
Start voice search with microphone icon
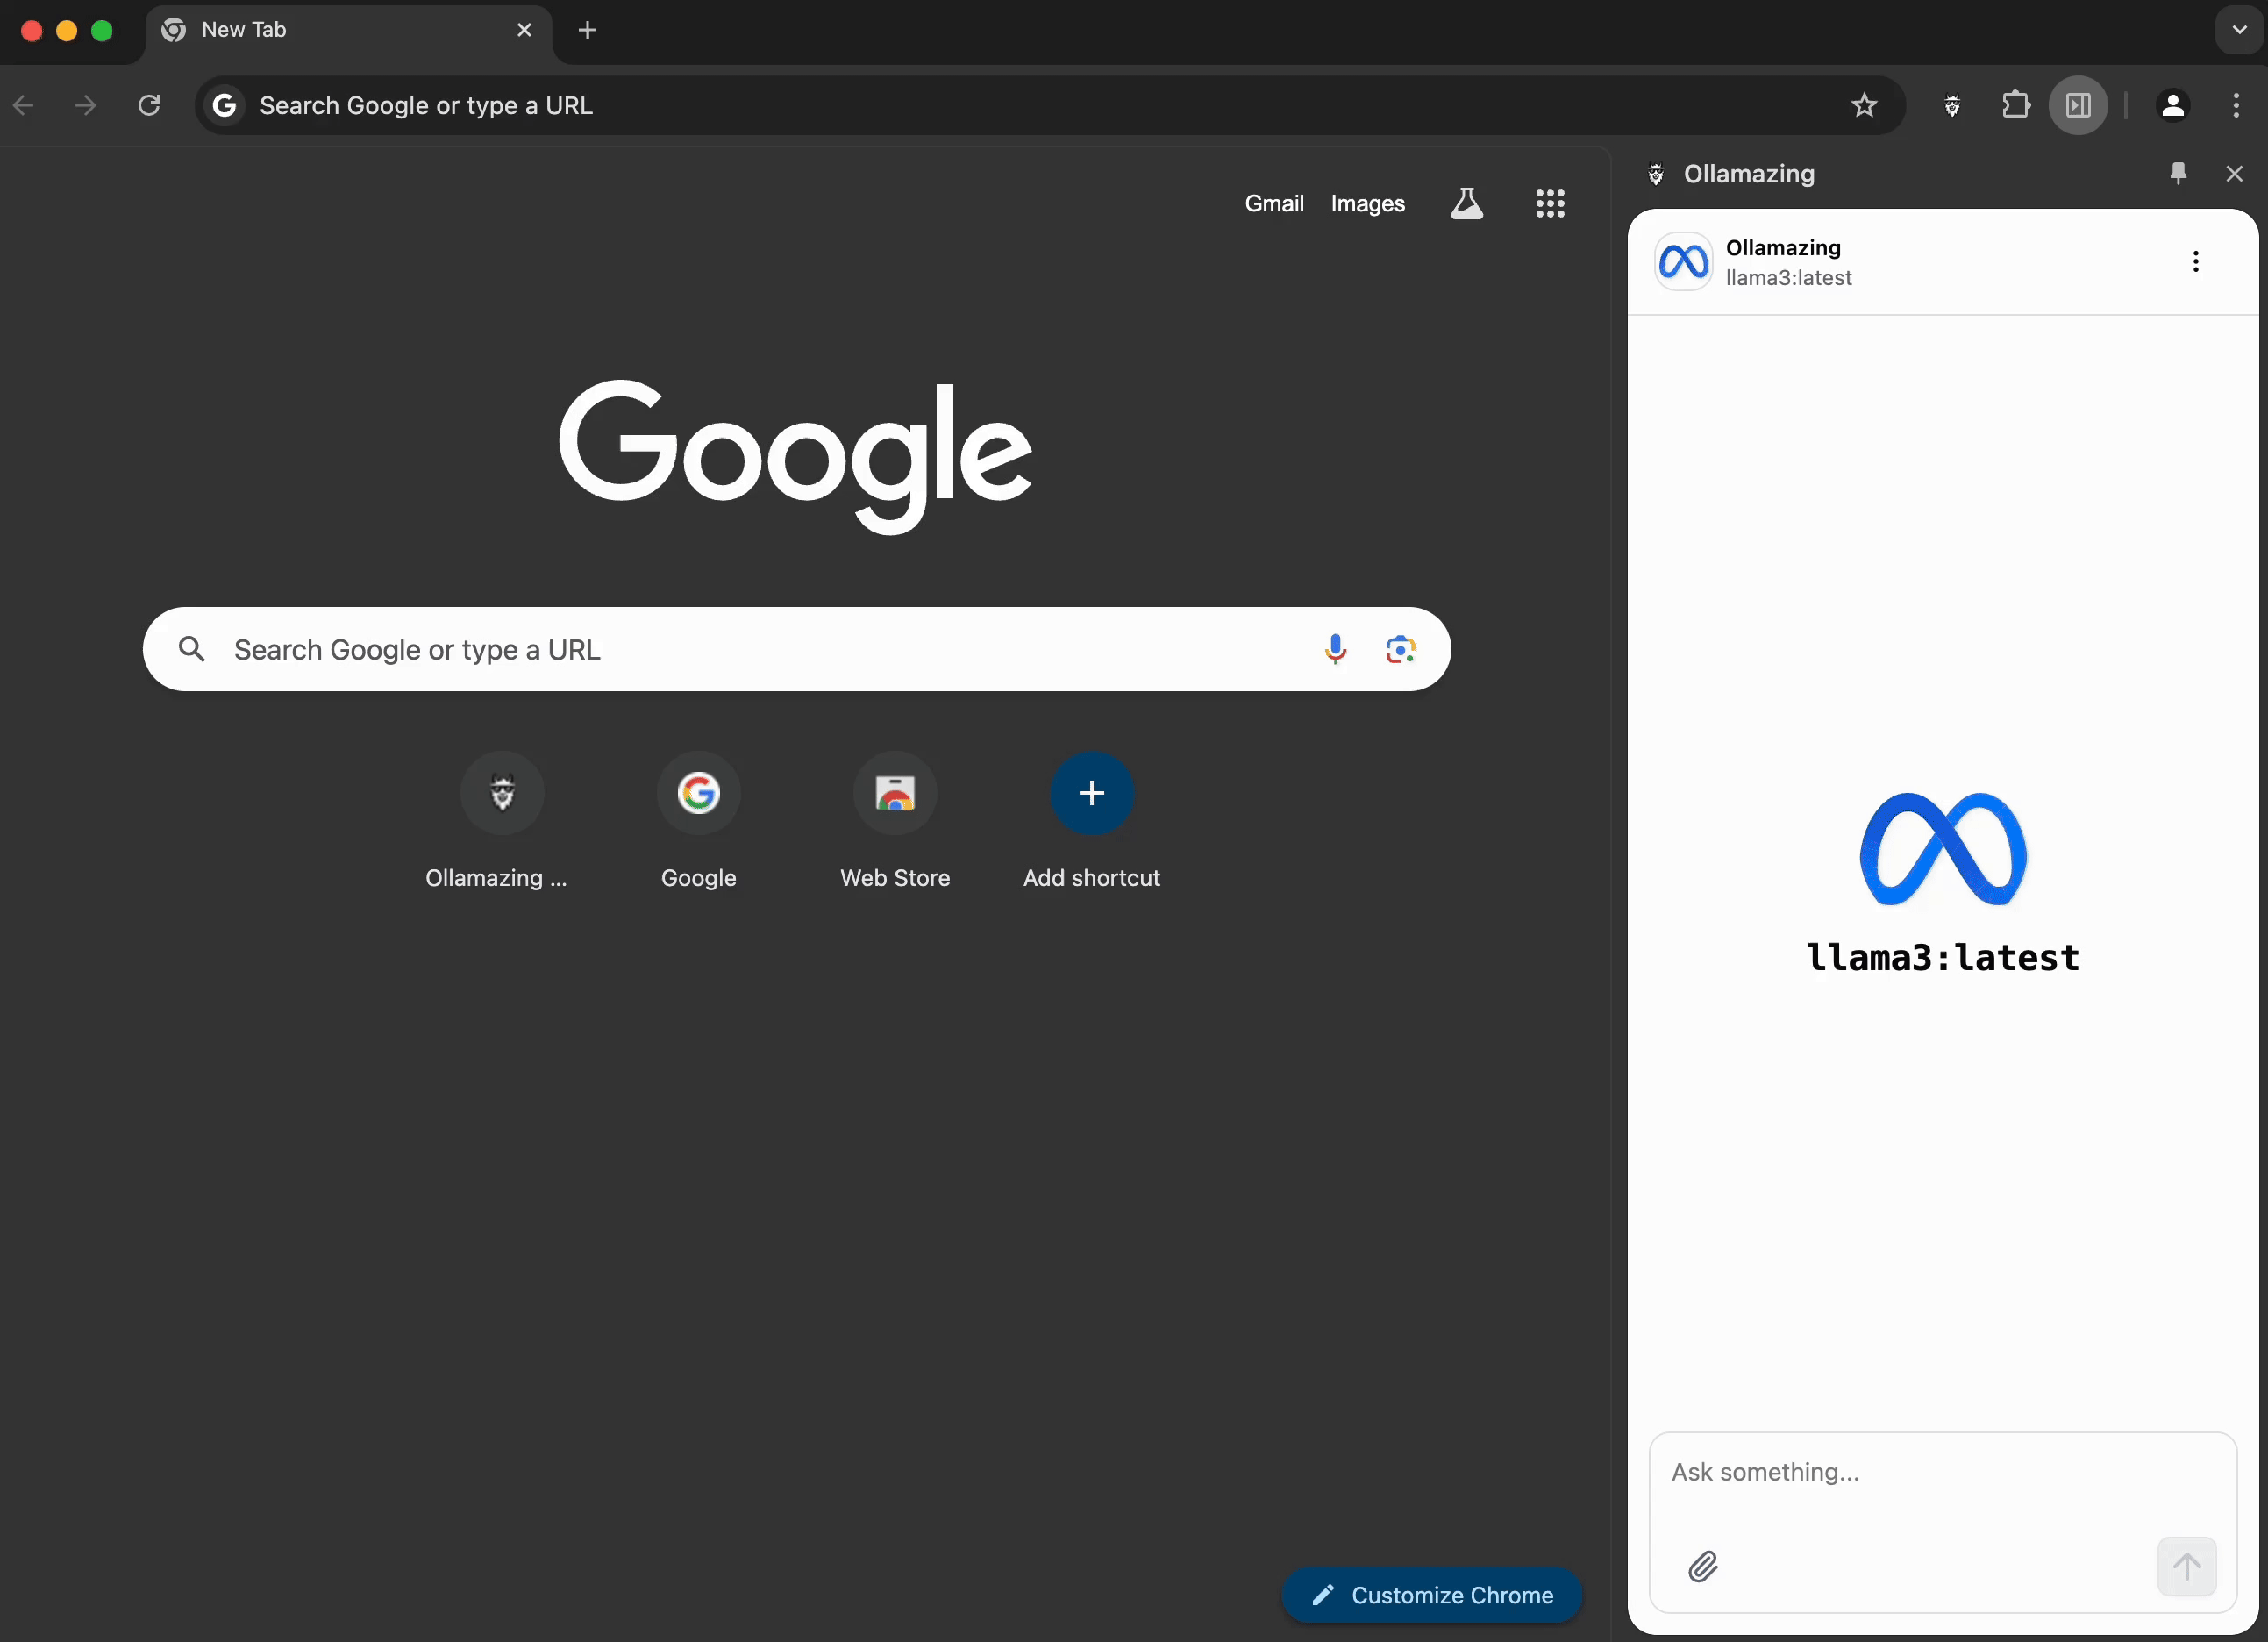click(x=1335, y=649)
